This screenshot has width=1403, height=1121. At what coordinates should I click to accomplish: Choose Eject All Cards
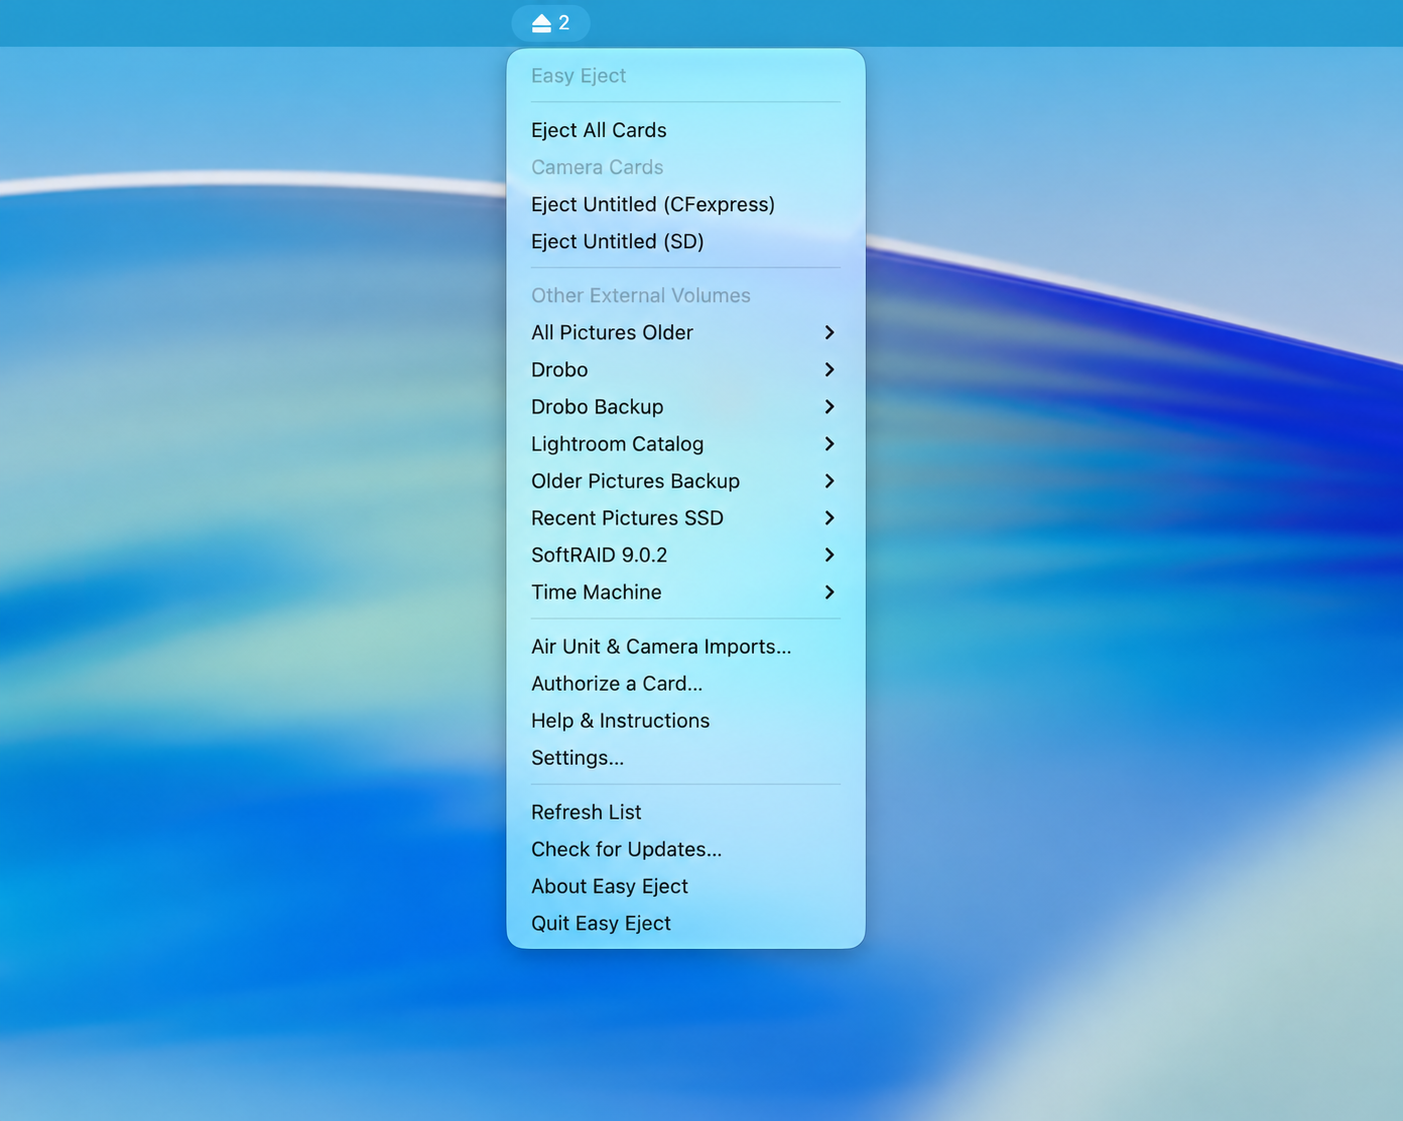click(685, 130)
